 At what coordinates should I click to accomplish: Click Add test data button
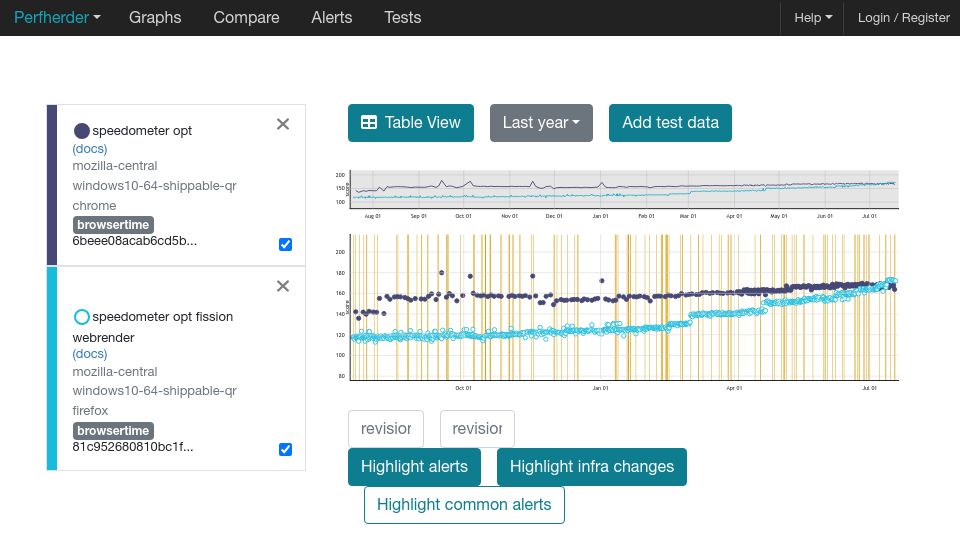pos(670,123)
